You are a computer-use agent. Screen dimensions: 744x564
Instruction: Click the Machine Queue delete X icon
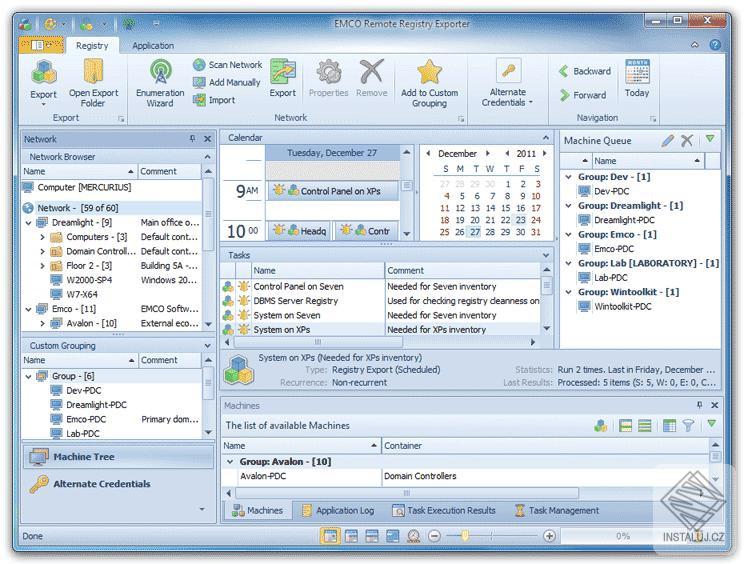[687, 140]
